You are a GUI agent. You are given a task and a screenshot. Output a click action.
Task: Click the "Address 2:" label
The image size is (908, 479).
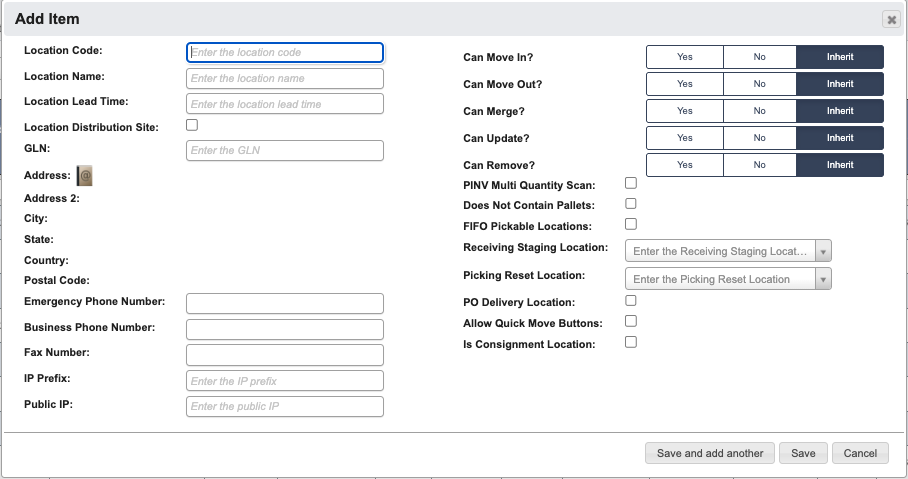[x=52, y=198]
